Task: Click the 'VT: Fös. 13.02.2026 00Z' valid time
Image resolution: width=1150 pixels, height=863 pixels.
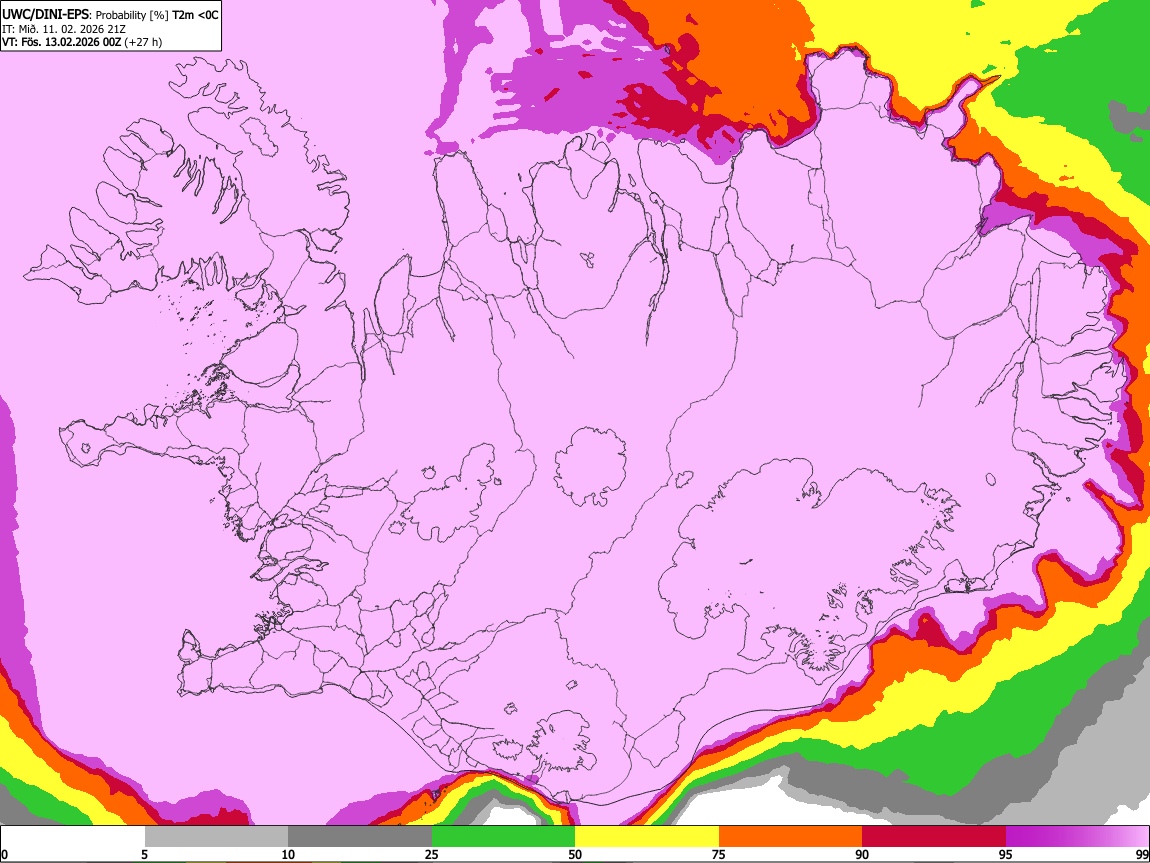Action: (62, 42)
